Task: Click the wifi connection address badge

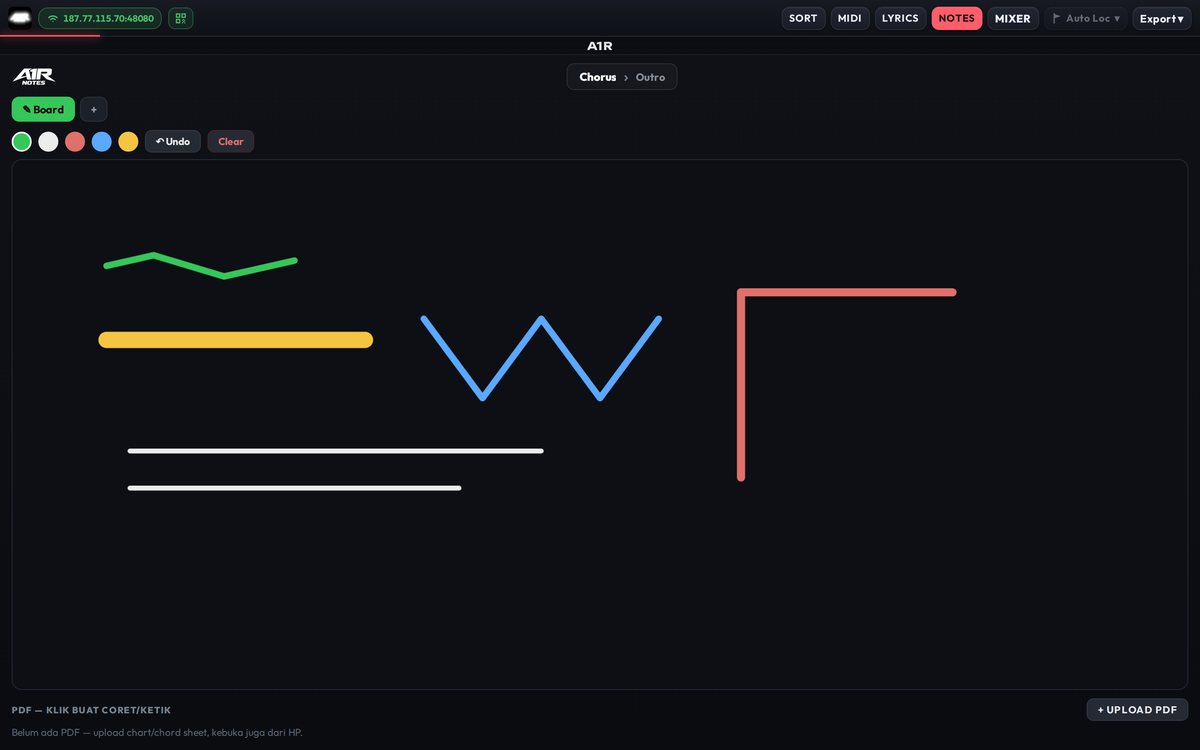Action: tap(100, 18)
